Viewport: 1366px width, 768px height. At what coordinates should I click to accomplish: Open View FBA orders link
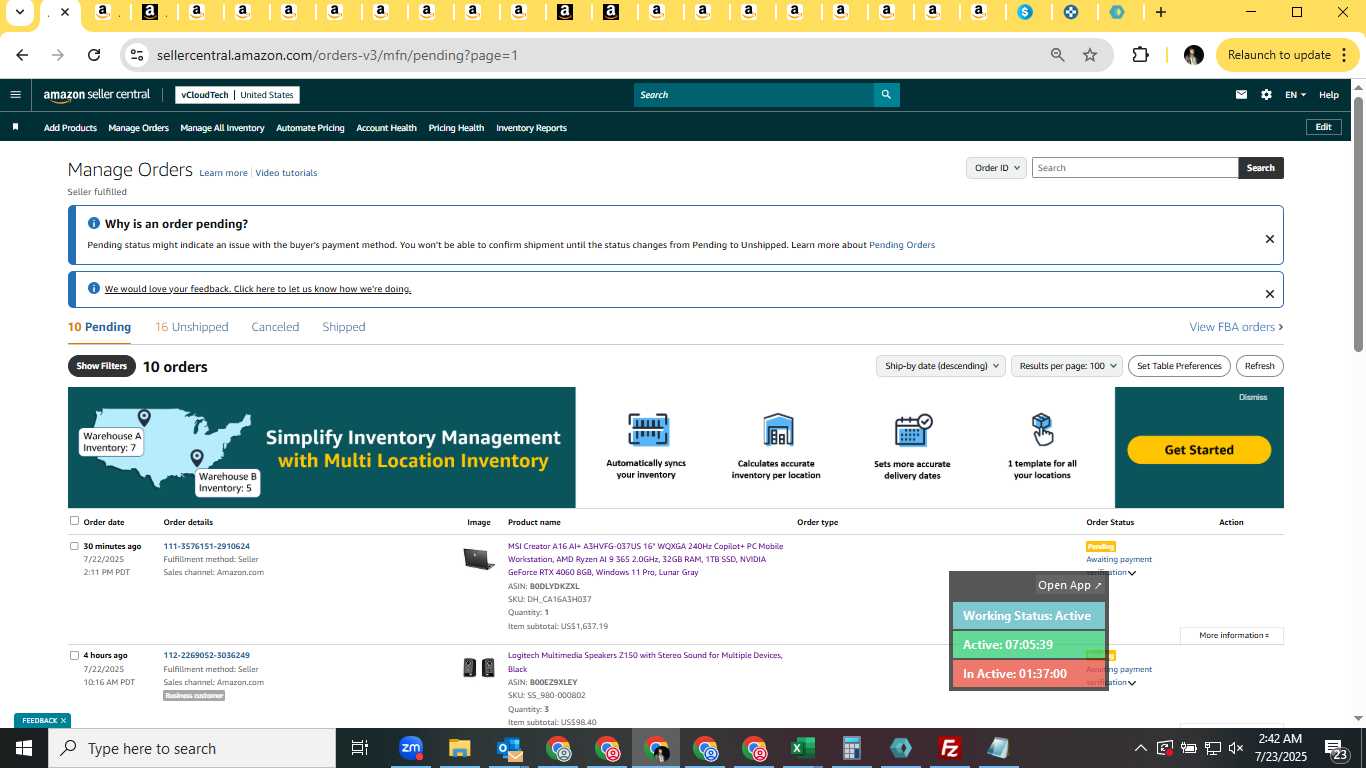[1236, 327]
